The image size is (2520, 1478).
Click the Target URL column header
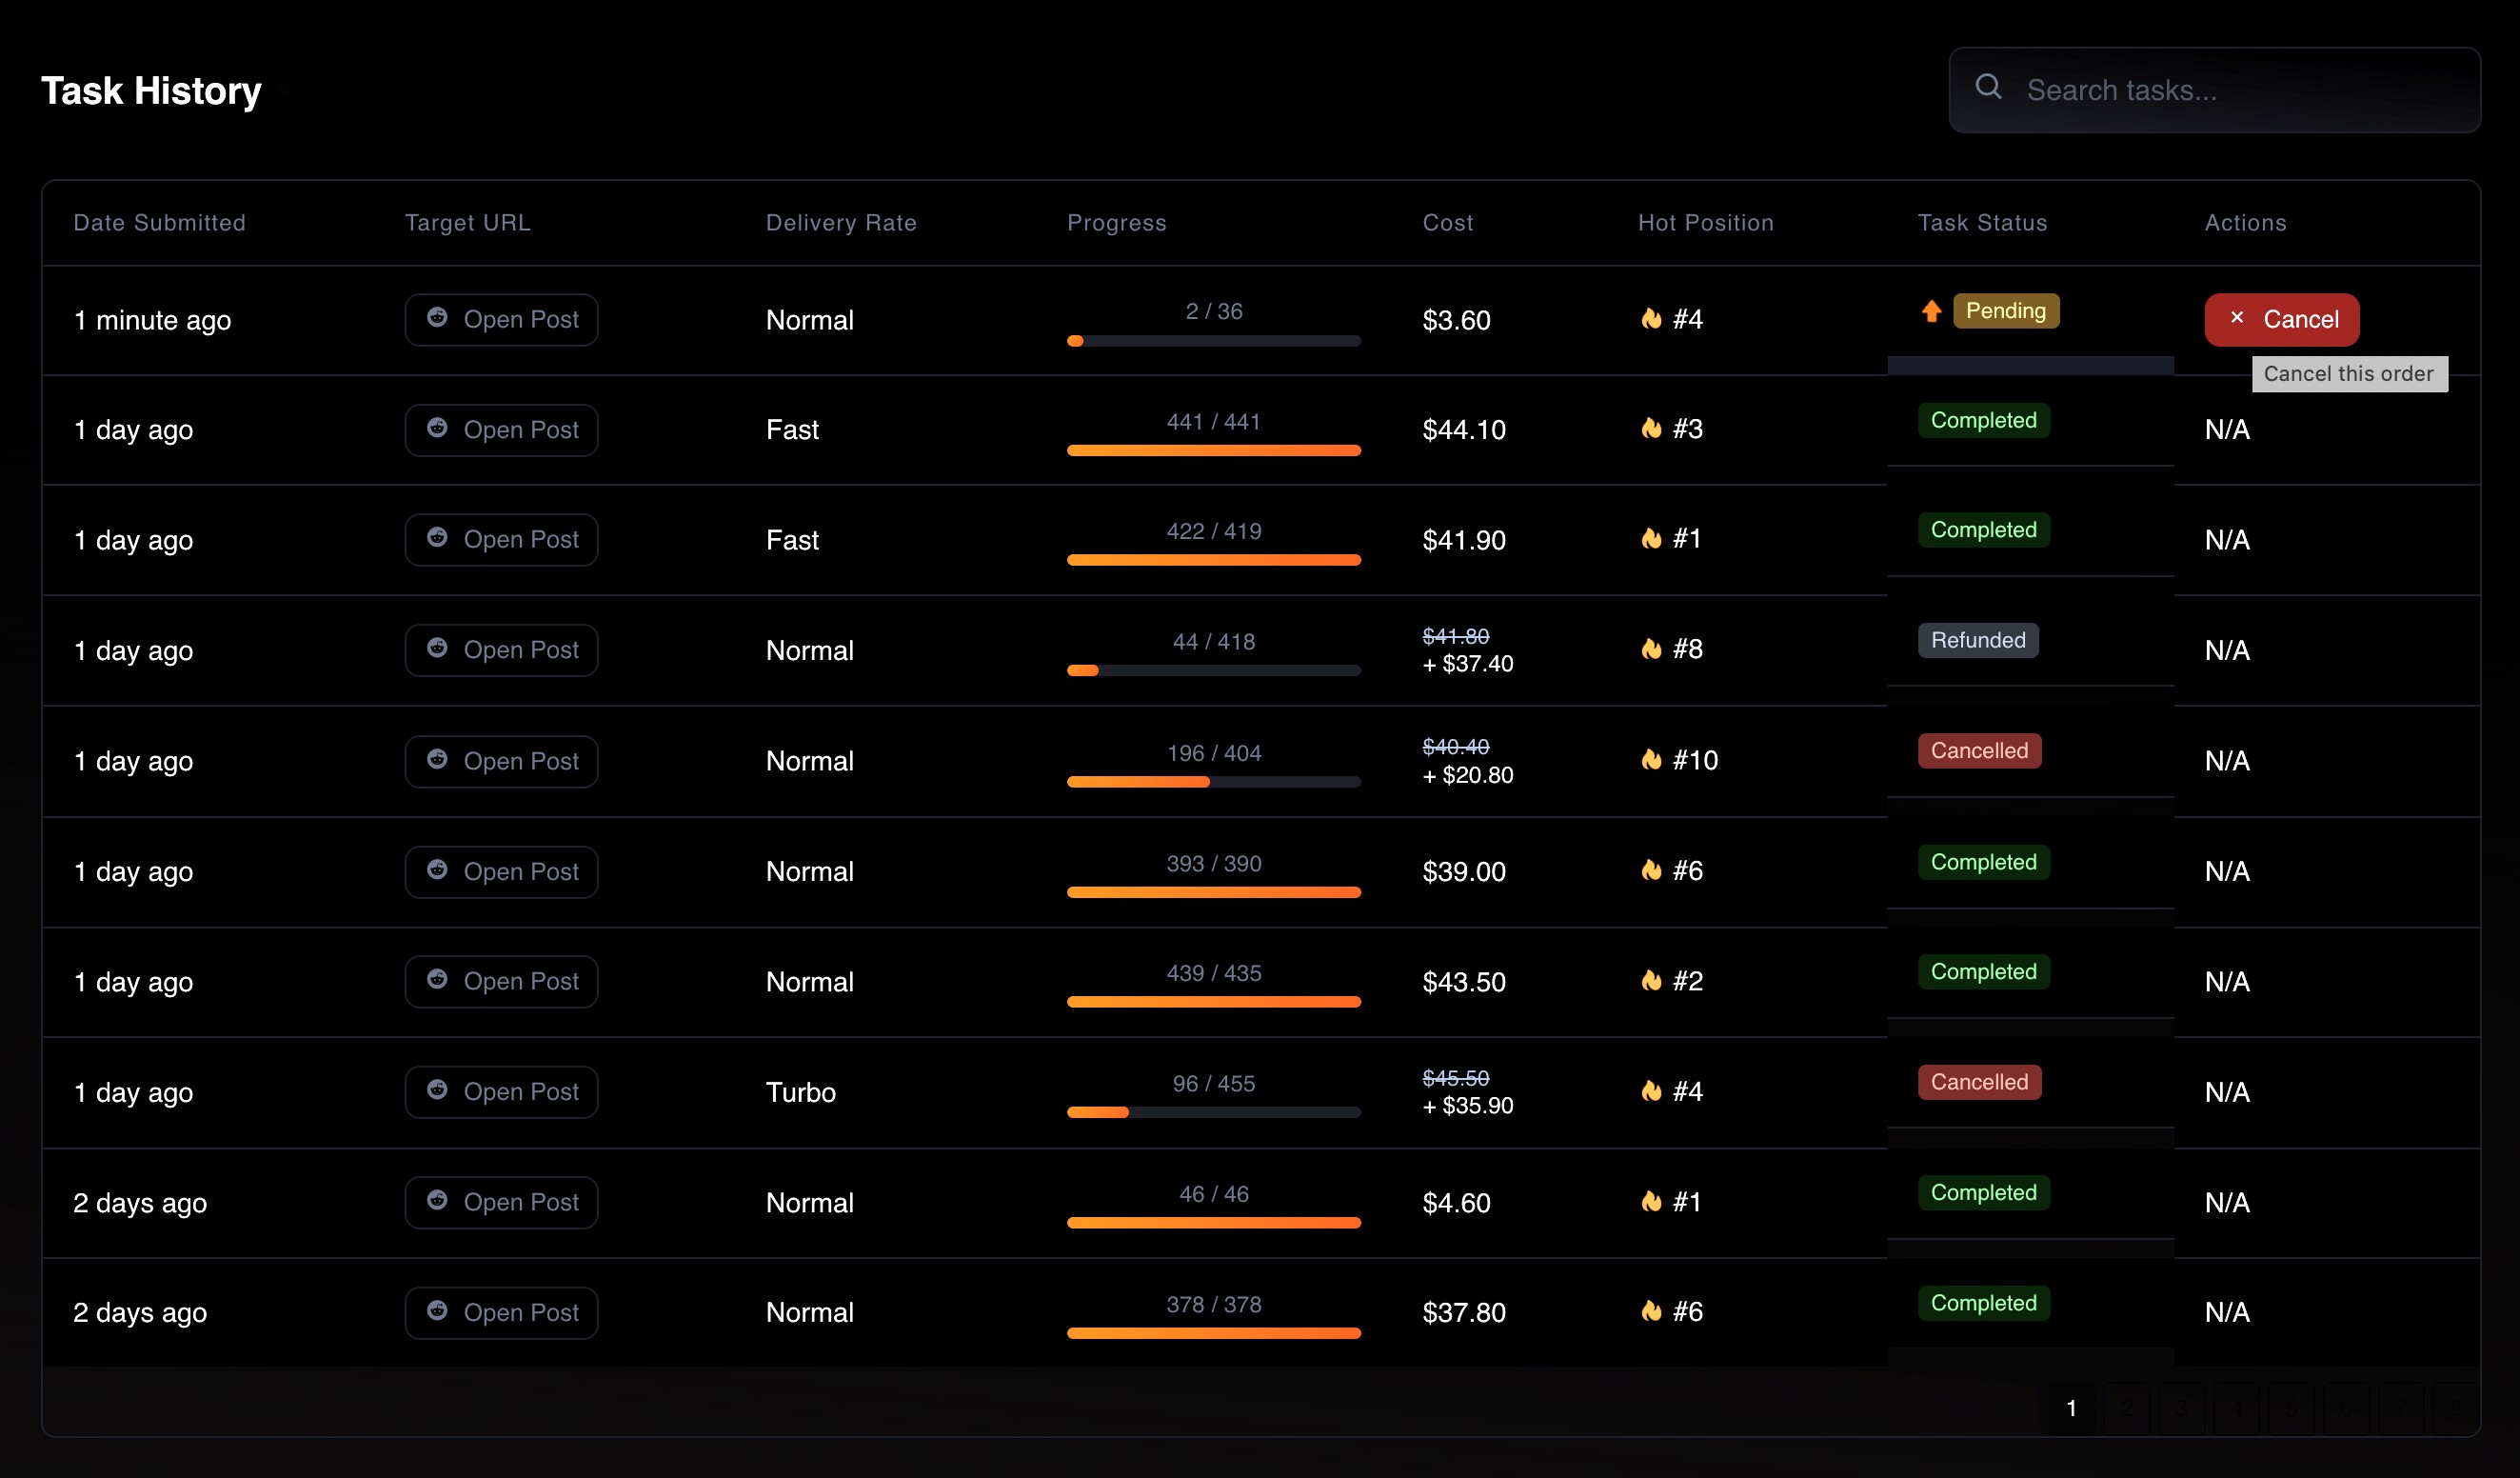pyautogui.click(x=467, y=223)
